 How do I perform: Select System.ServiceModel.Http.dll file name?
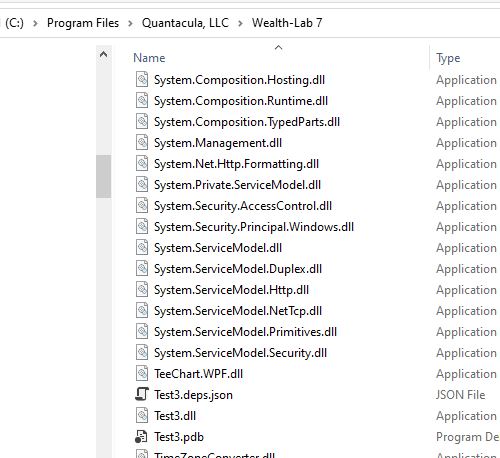(231, 290)
